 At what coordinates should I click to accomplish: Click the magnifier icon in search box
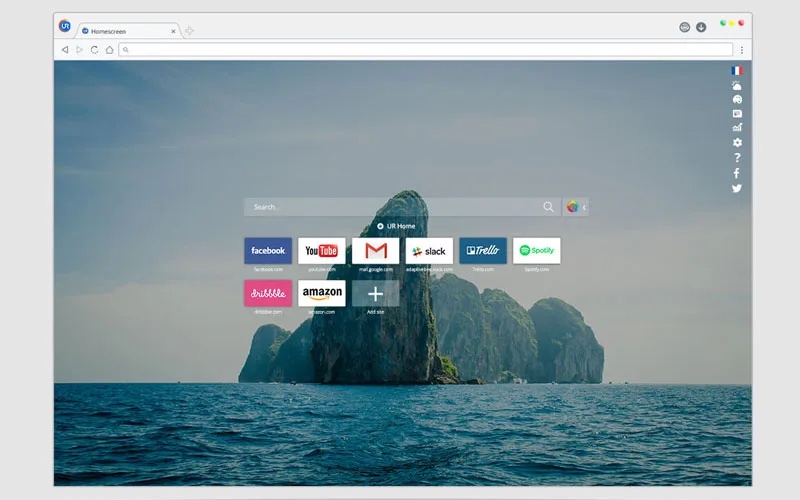click(548, 207)
